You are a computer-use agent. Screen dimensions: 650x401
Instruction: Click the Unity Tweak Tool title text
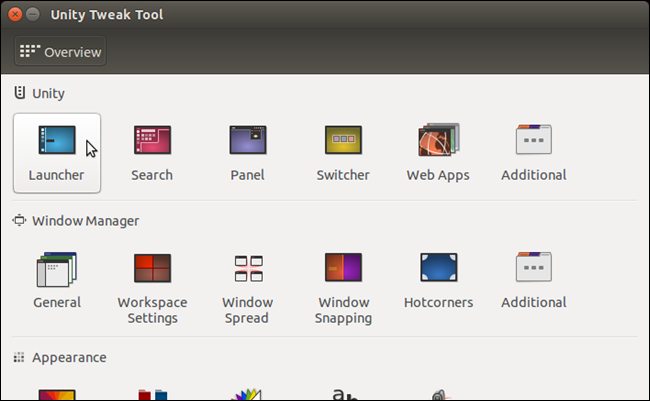point(107,15)
